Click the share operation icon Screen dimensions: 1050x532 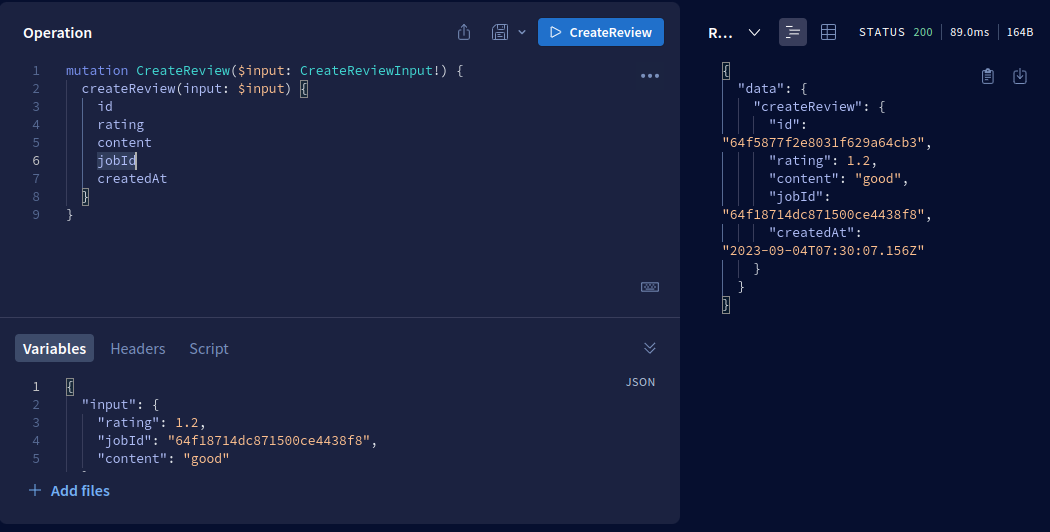pyautogui.click(x=464, y=32)
